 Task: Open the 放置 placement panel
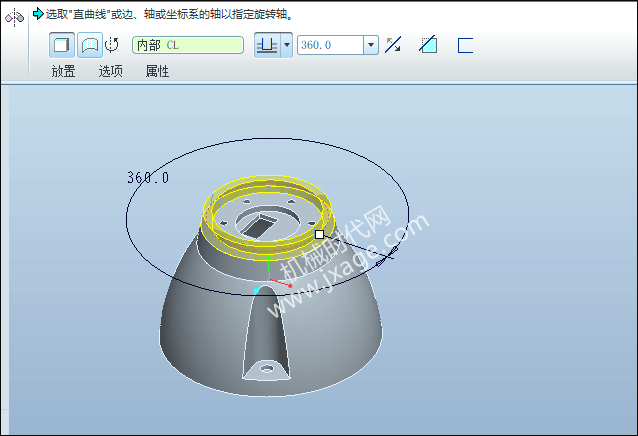click(63, 71)
